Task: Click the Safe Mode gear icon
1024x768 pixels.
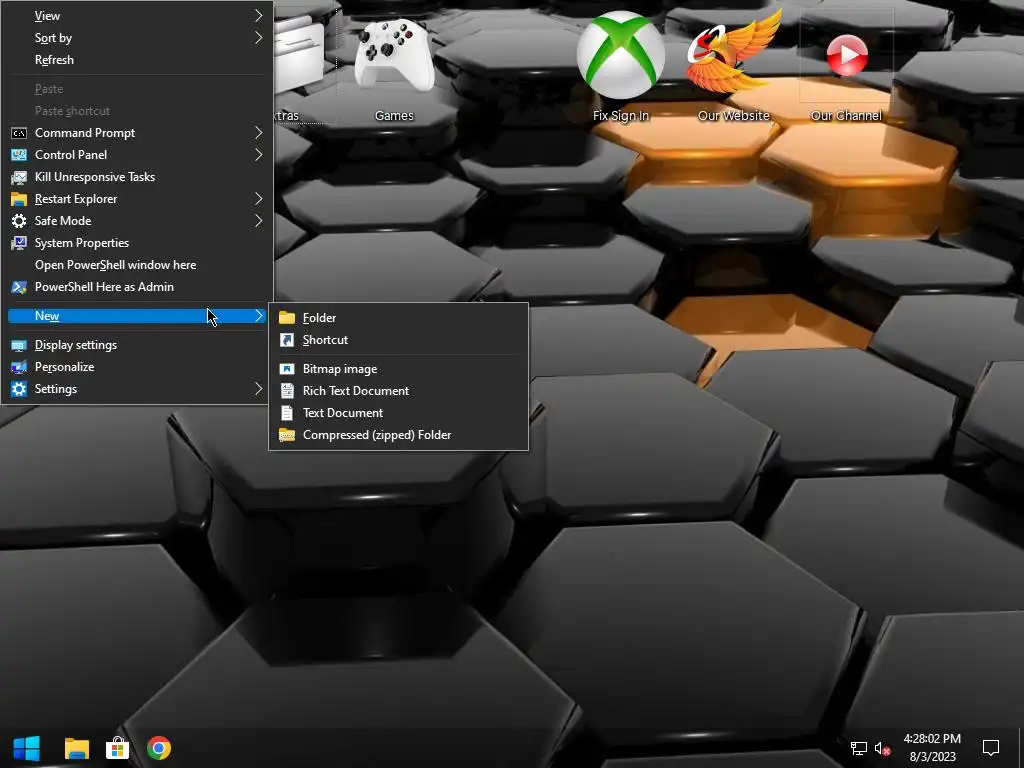Action: coord(19,221)
